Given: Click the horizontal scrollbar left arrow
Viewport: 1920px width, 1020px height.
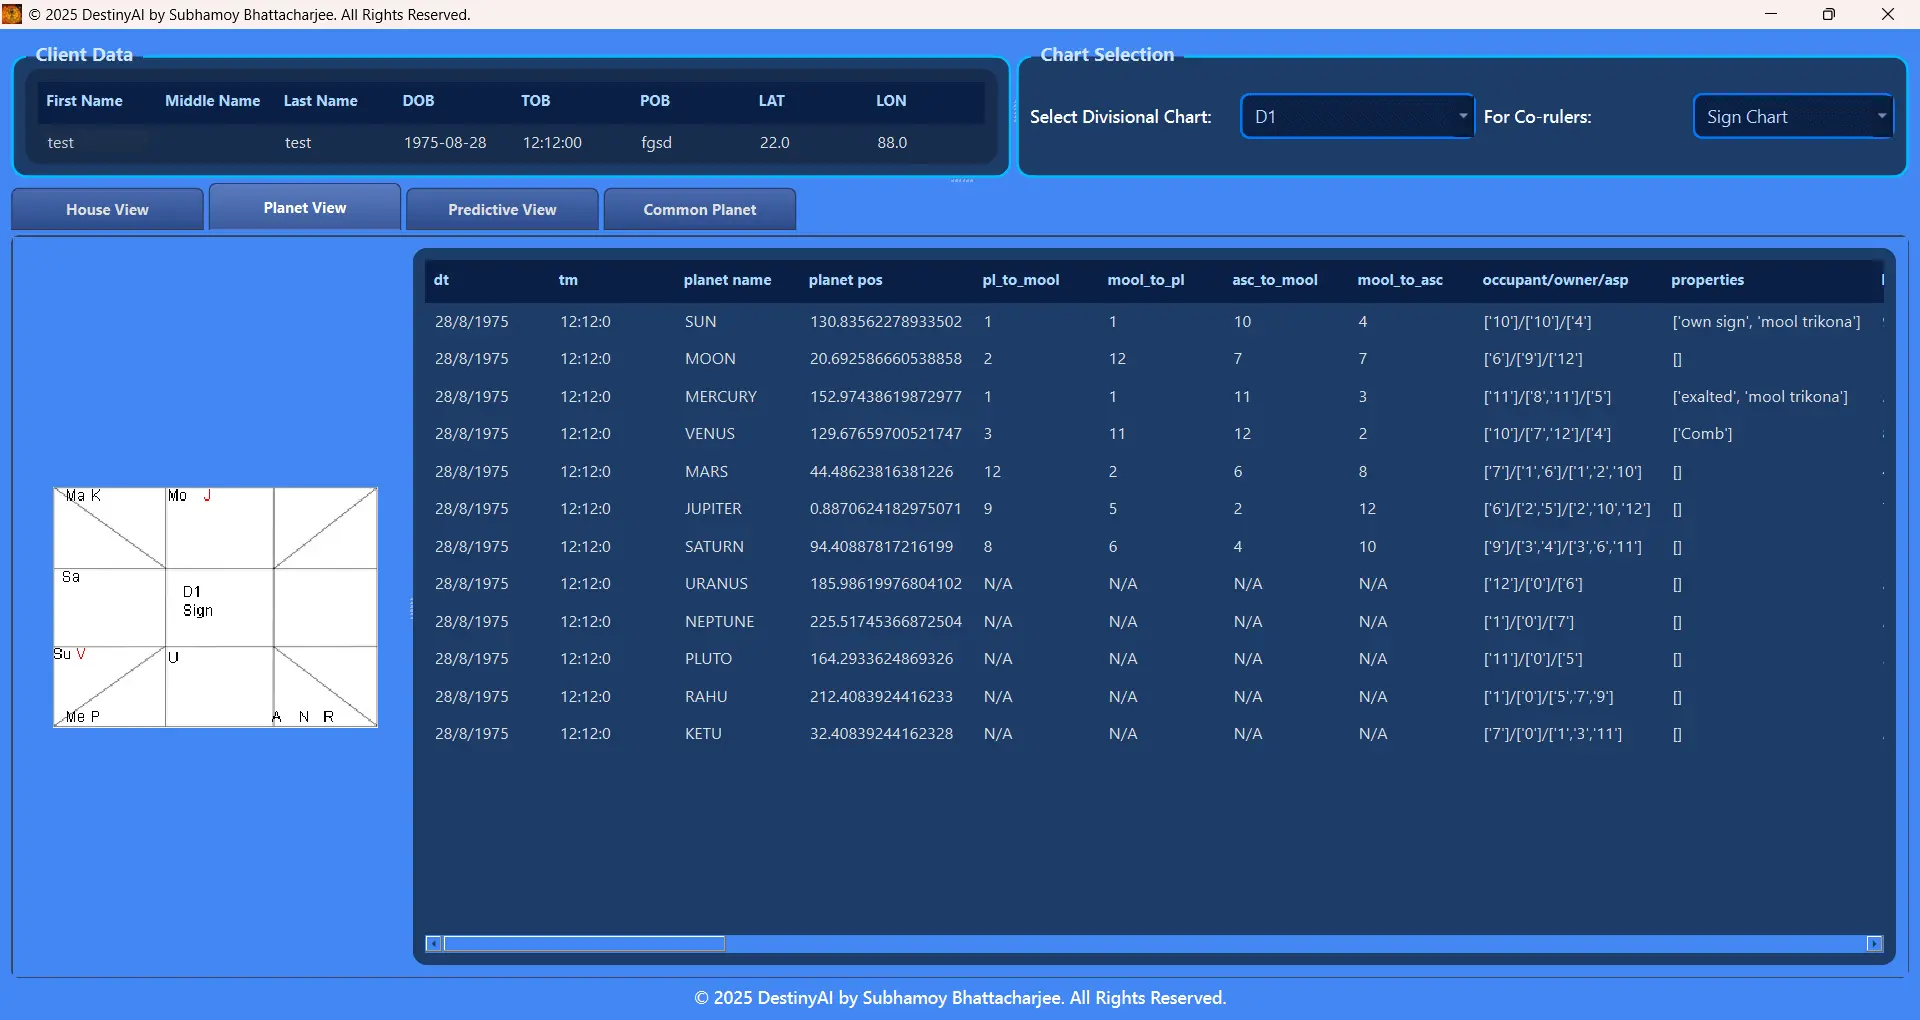Looking at the screenshot, I should coord(433,944).
